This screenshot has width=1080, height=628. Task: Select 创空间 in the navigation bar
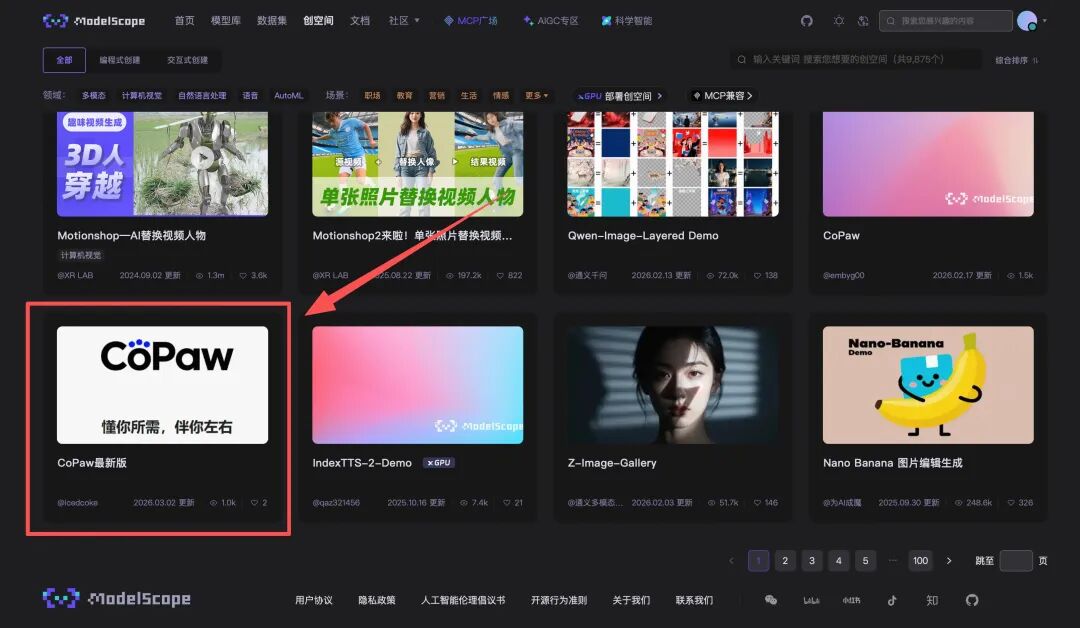(x=318, y=21)
